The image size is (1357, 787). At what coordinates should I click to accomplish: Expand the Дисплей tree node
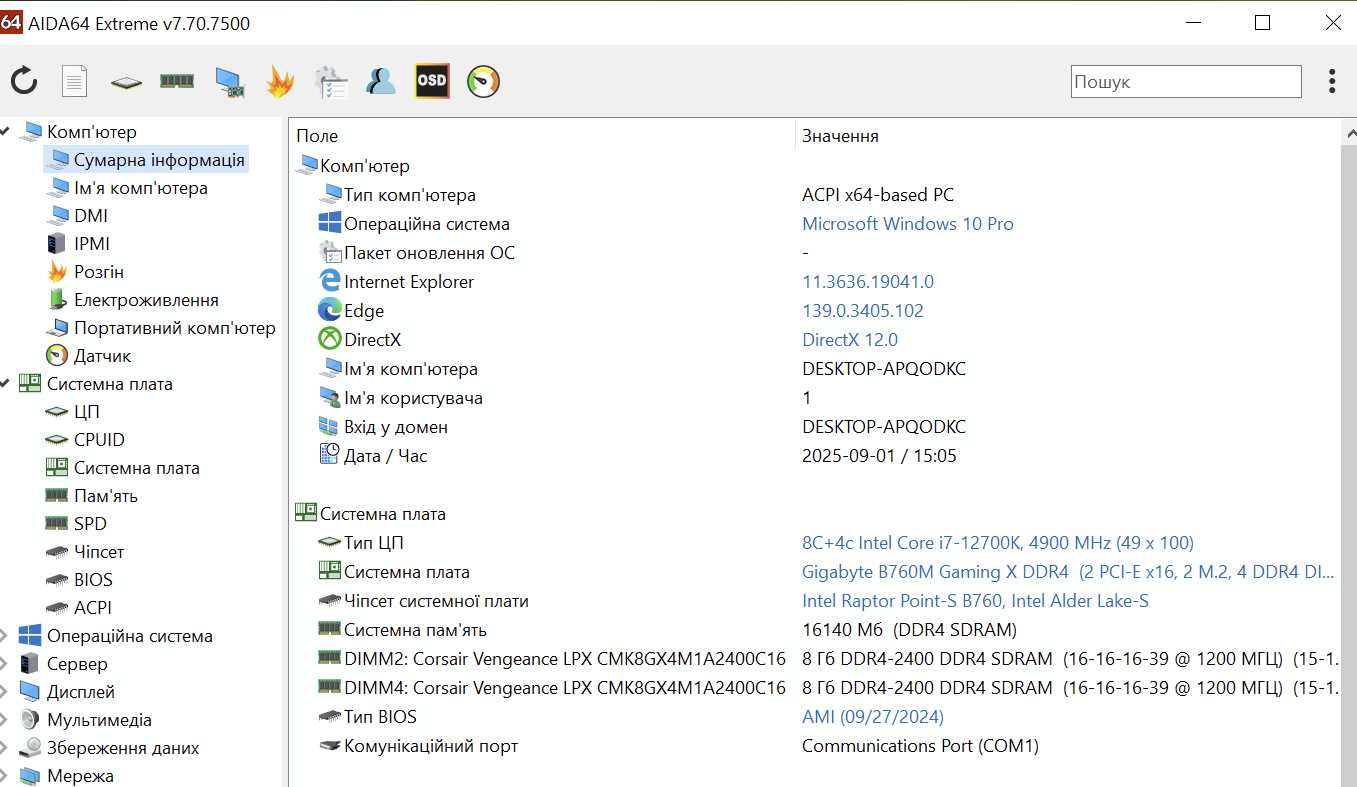click(4, 692)
